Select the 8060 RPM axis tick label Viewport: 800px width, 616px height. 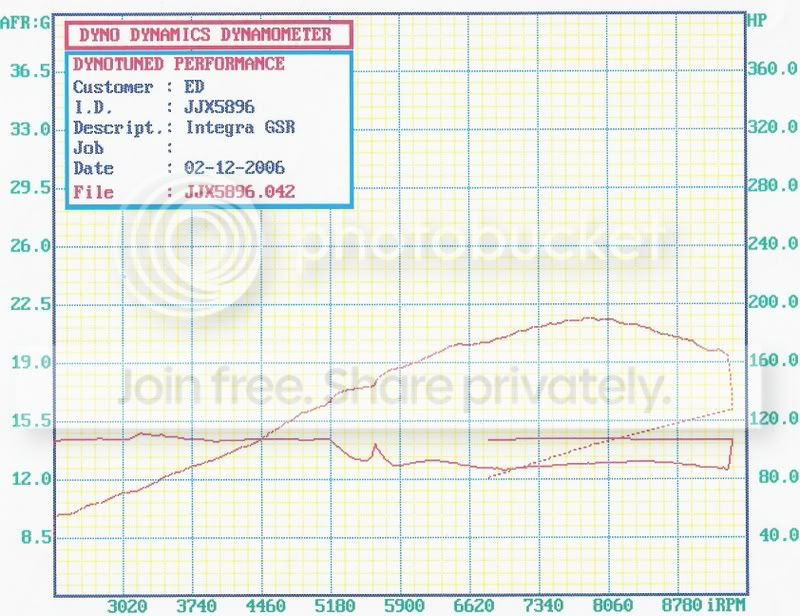614,604
